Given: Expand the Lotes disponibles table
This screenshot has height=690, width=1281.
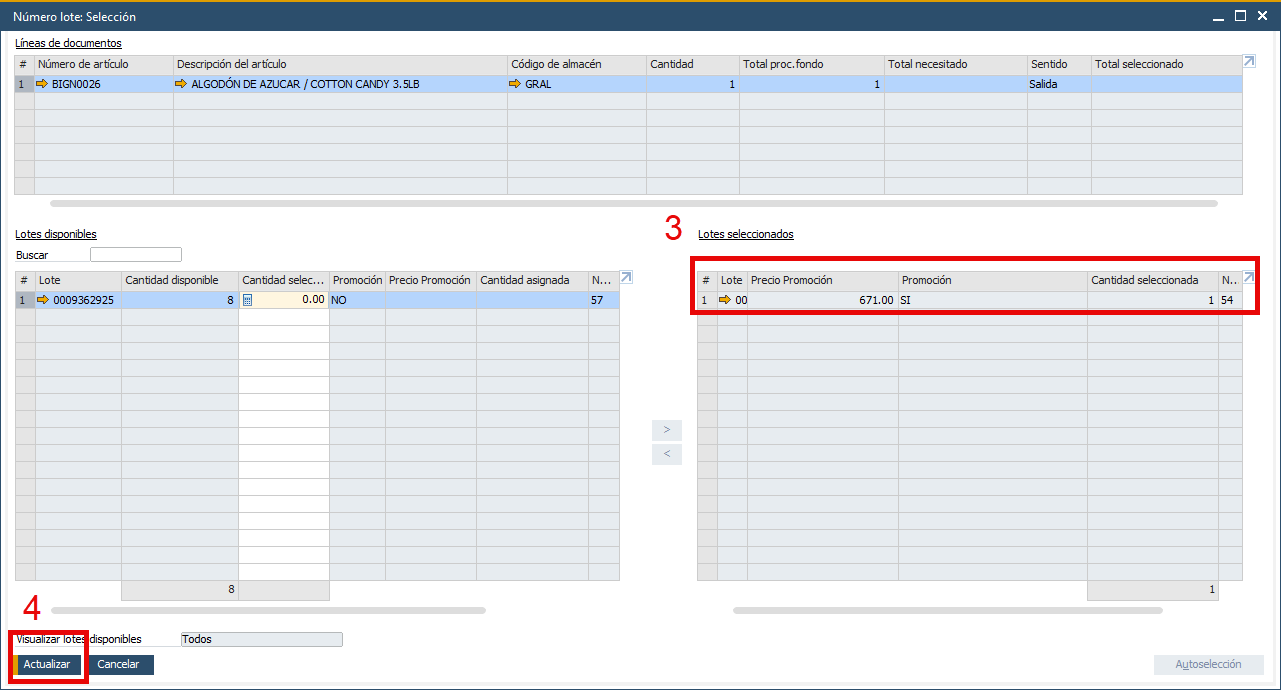Looking at the screenshot, I should [x=626, y=278].
